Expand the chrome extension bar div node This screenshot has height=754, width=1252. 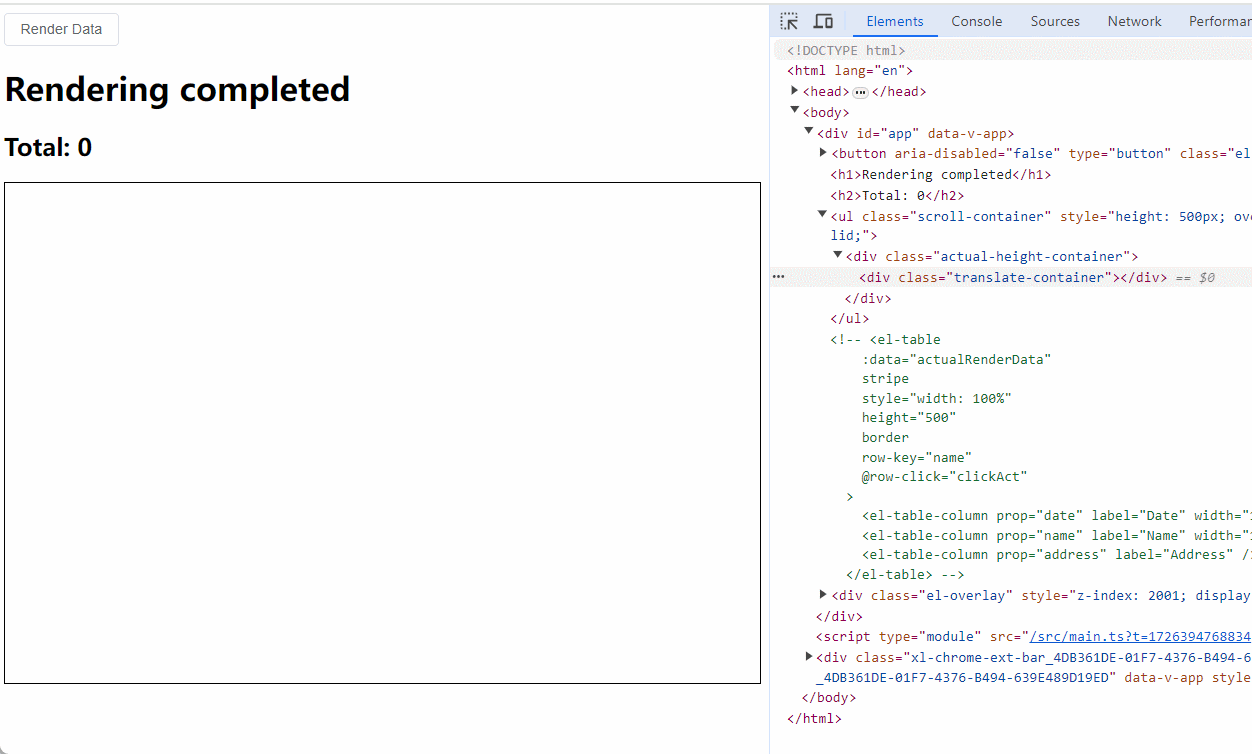pyautogui.click(x=808, y=656)
